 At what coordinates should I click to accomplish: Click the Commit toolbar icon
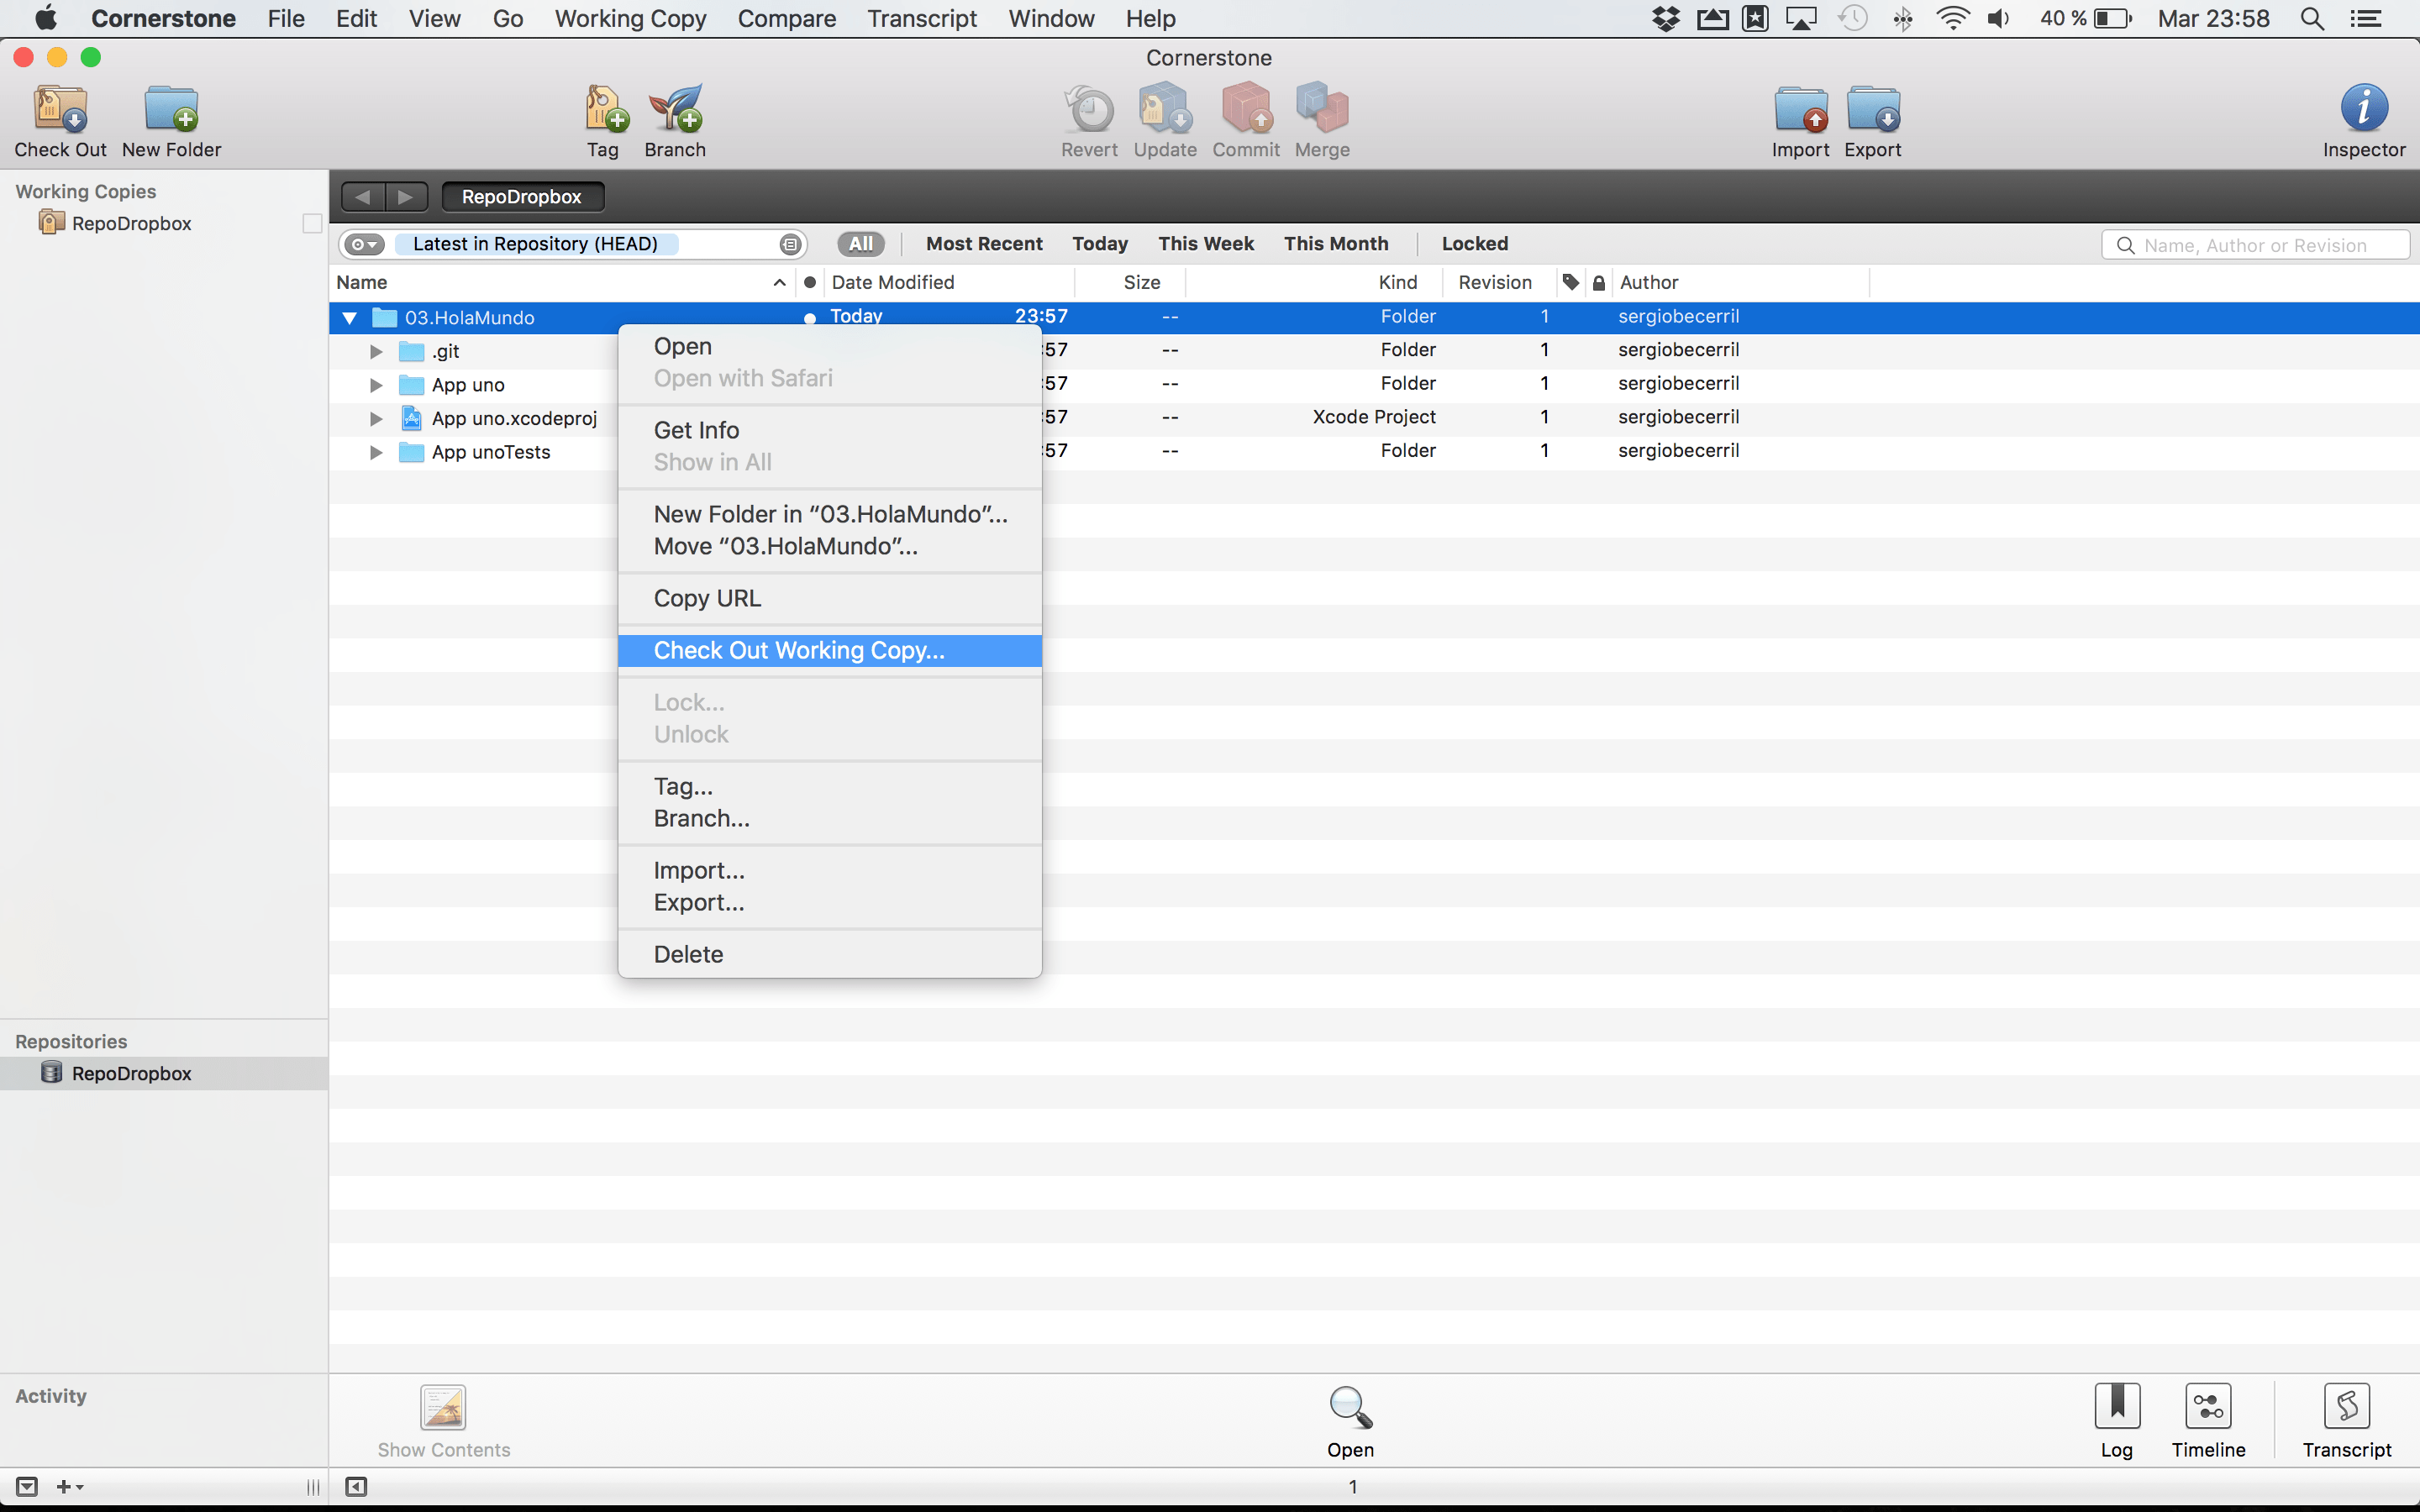pos(1246,108)
